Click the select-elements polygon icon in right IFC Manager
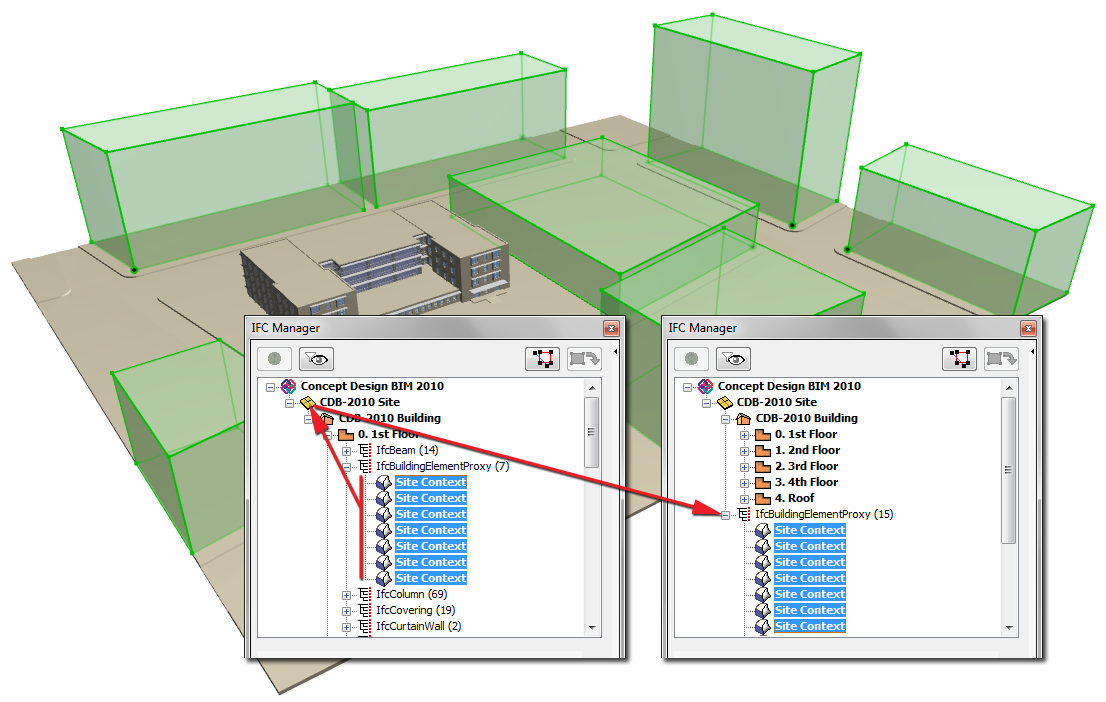1106x702 pixels. point(959,359)
